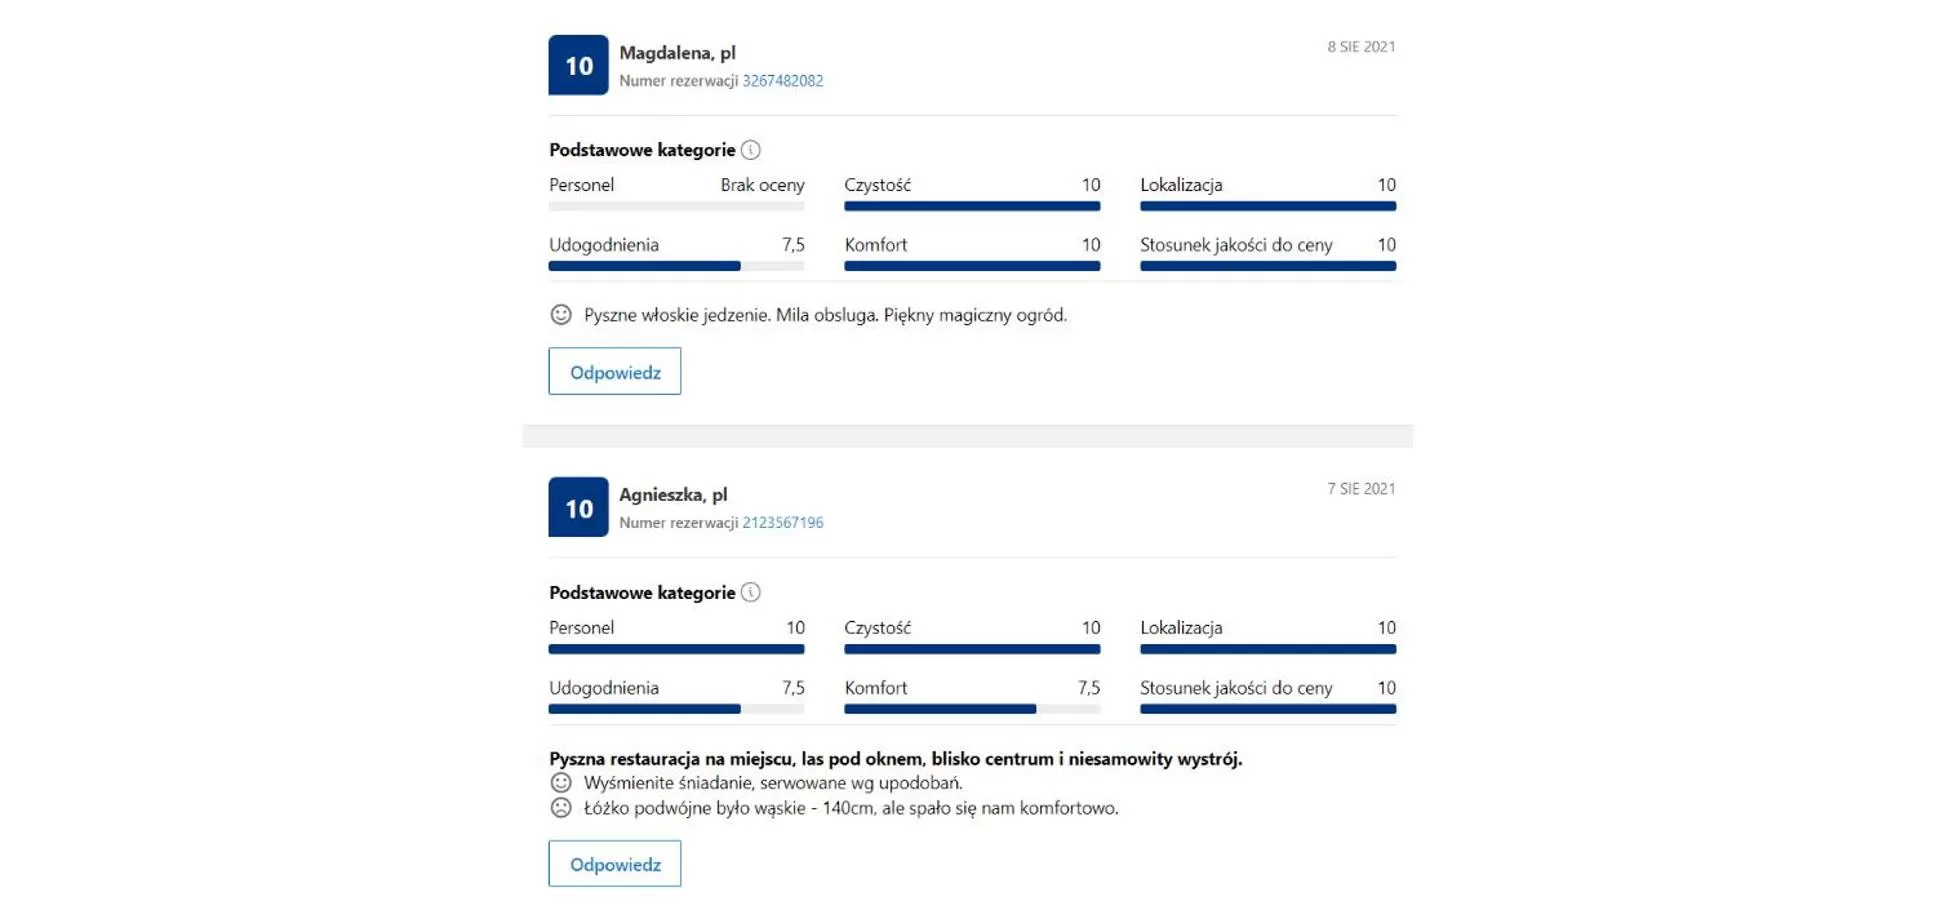Viewport: 1936px width, 910px height.
Task: Click Magdalena's Czystość rating bar
Action: 971,206
